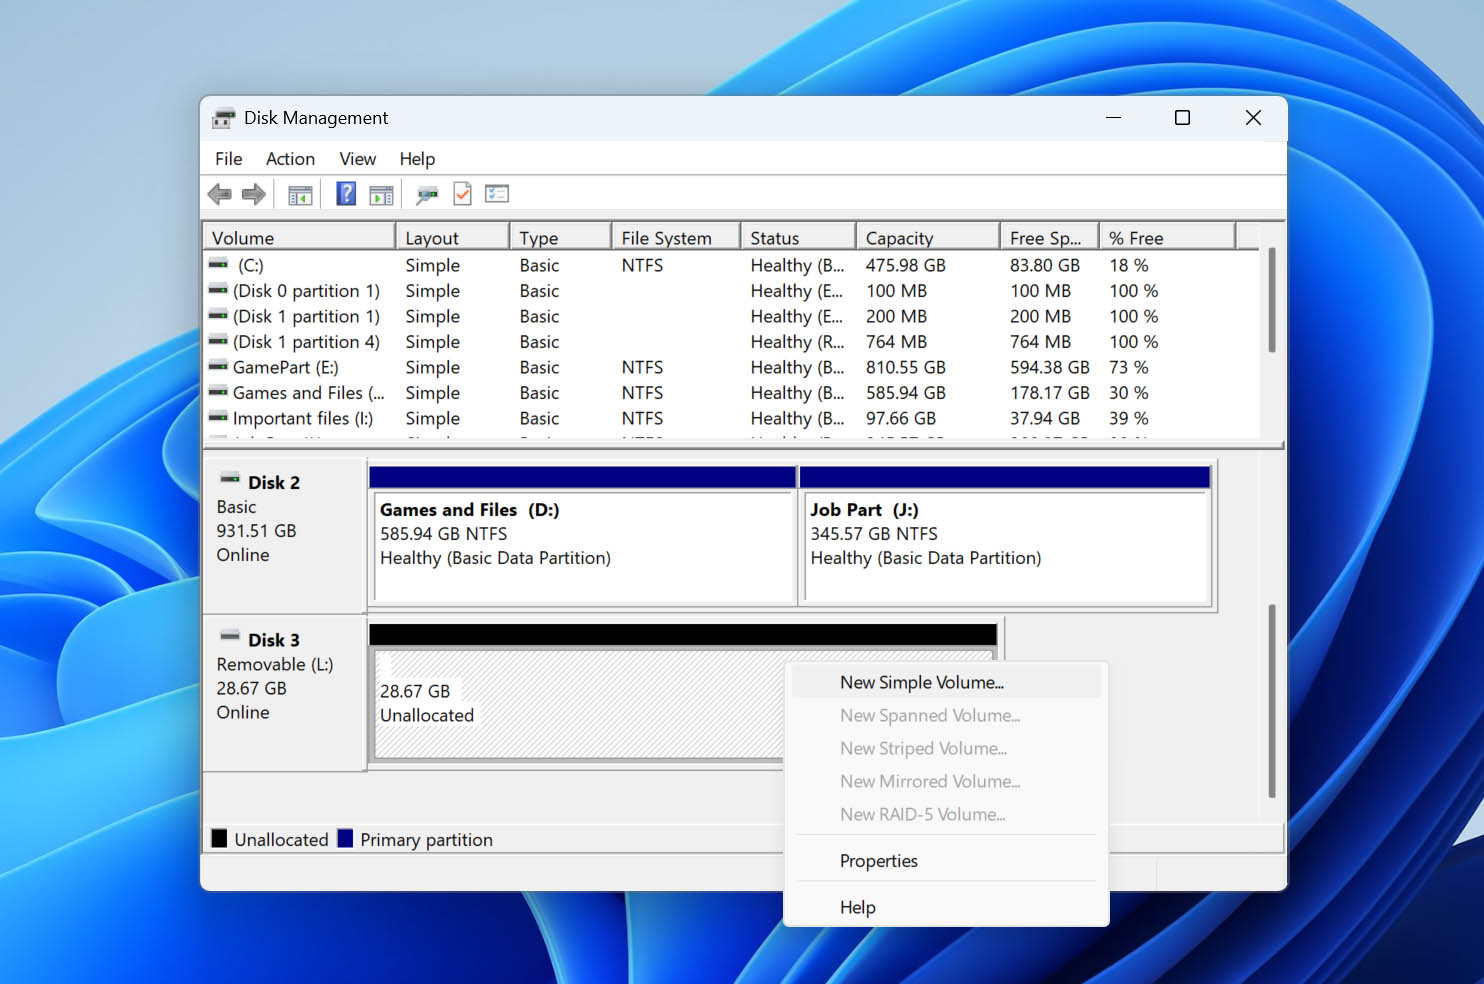This screenshot has height=984, width=1484.
Task: Click the Disk Management title bar app icon
Action: [x=224, y=118]
